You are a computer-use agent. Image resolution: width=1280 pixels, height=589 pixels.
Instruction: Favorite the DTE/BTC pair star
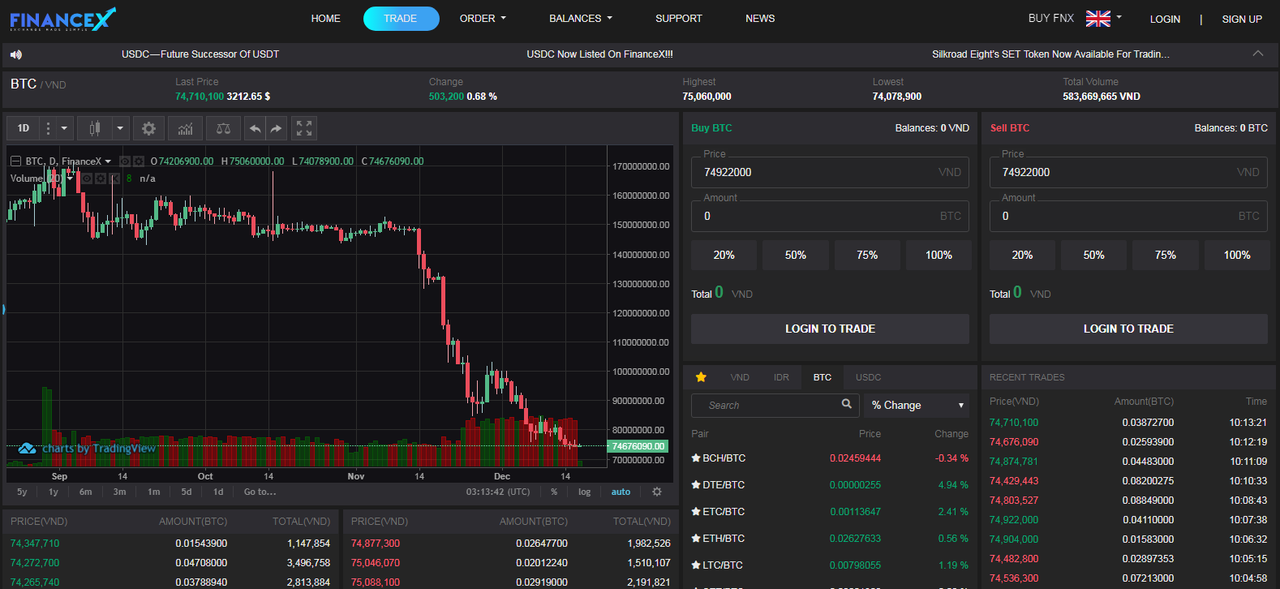pyautogui.click(x=697, y=485)
